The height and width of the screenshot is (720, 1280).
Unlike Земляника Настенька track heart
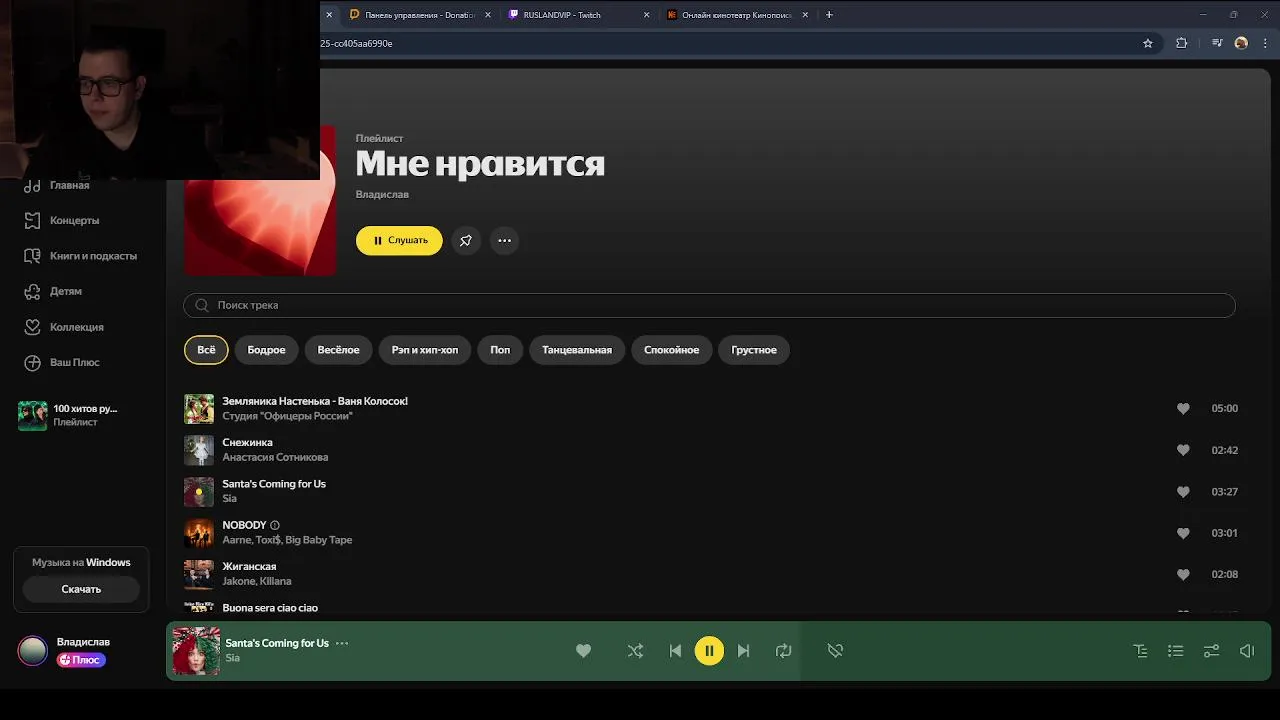[x=1183, y=408]
